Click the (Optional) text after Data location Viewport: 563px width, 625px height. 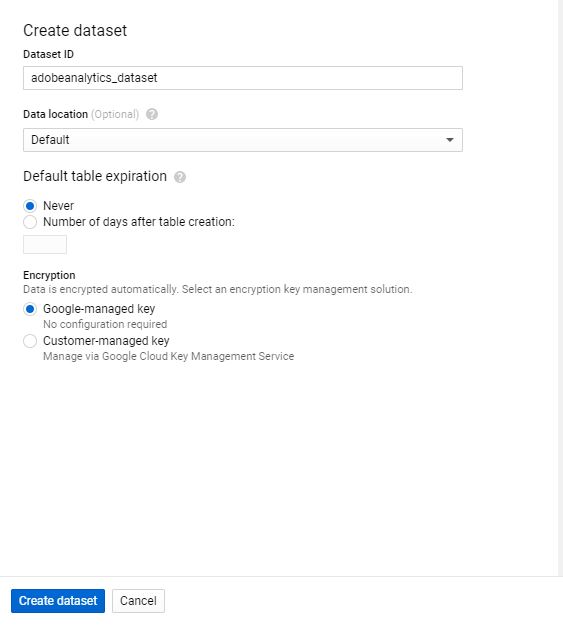click(115, 114)
